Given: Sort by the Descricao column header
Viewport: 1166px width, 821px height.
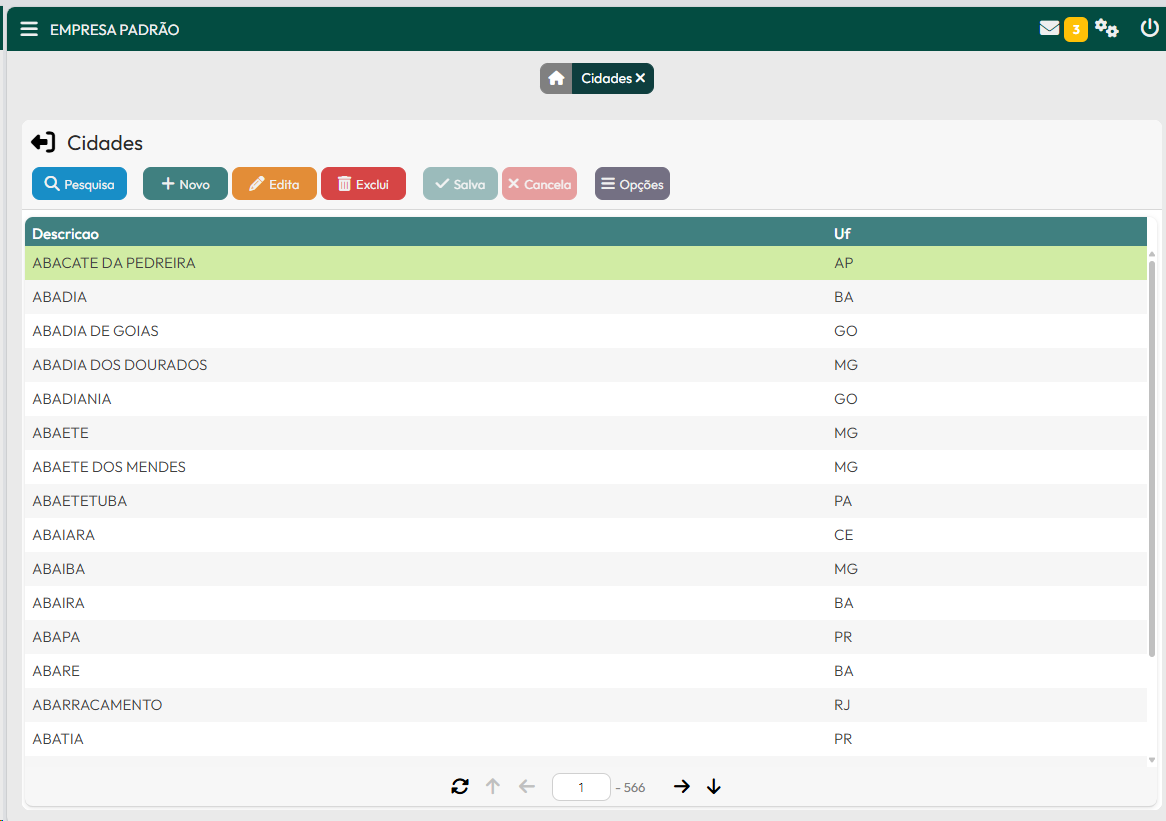Looking at the screenshot, I should pos(66,234).
